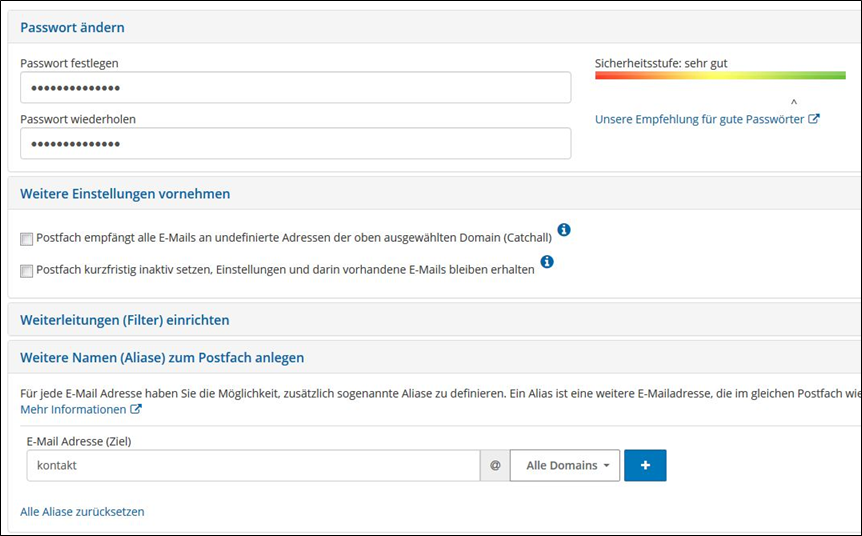
Task: Click the Passwort wiederholen input field
Action: [296, 143]
